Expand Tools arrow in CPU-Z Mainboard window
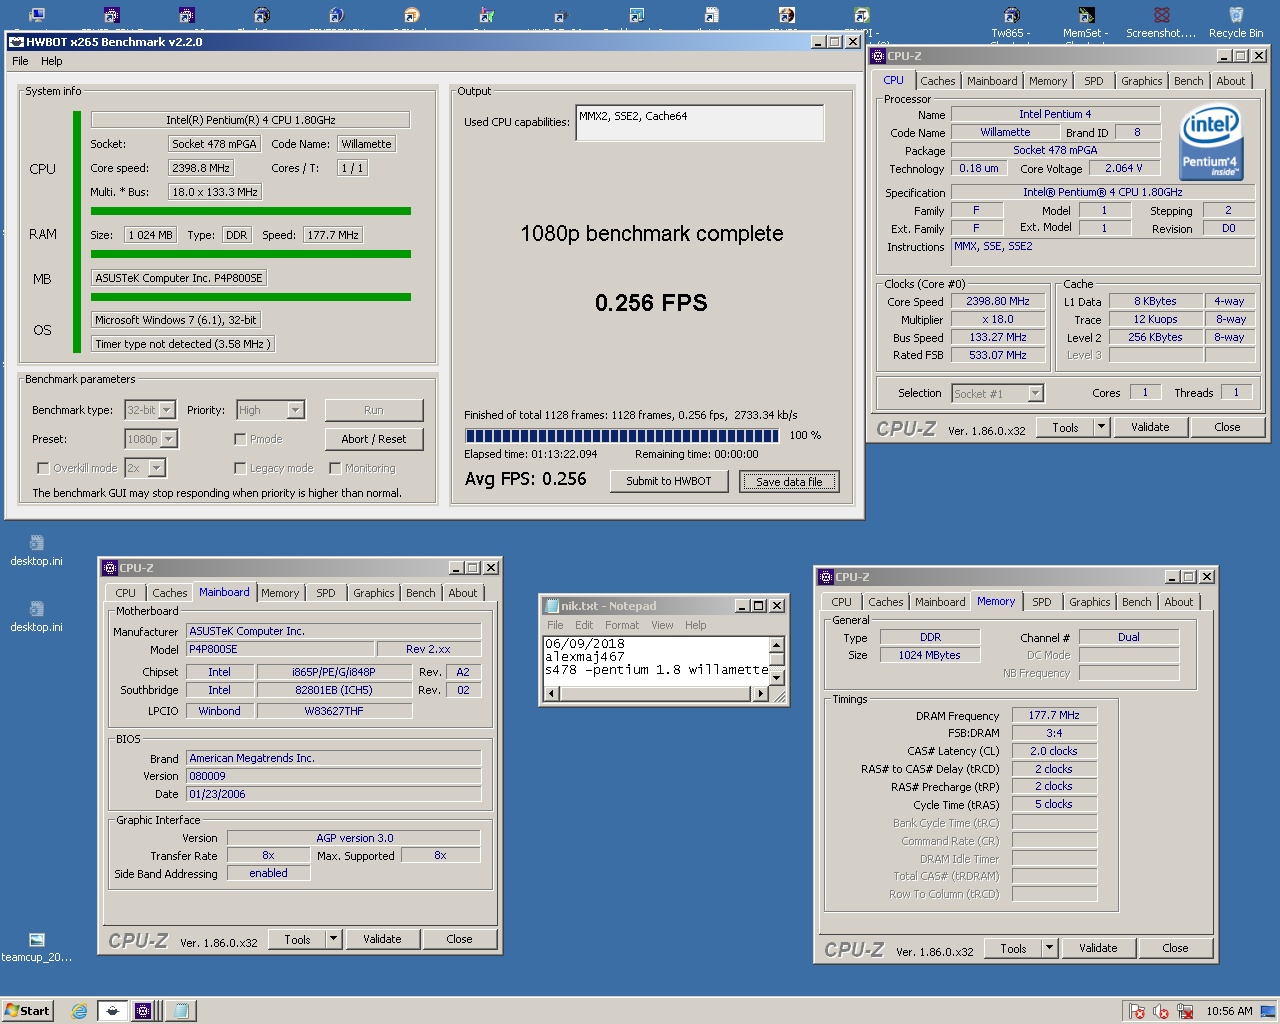 tap(333, 939)
